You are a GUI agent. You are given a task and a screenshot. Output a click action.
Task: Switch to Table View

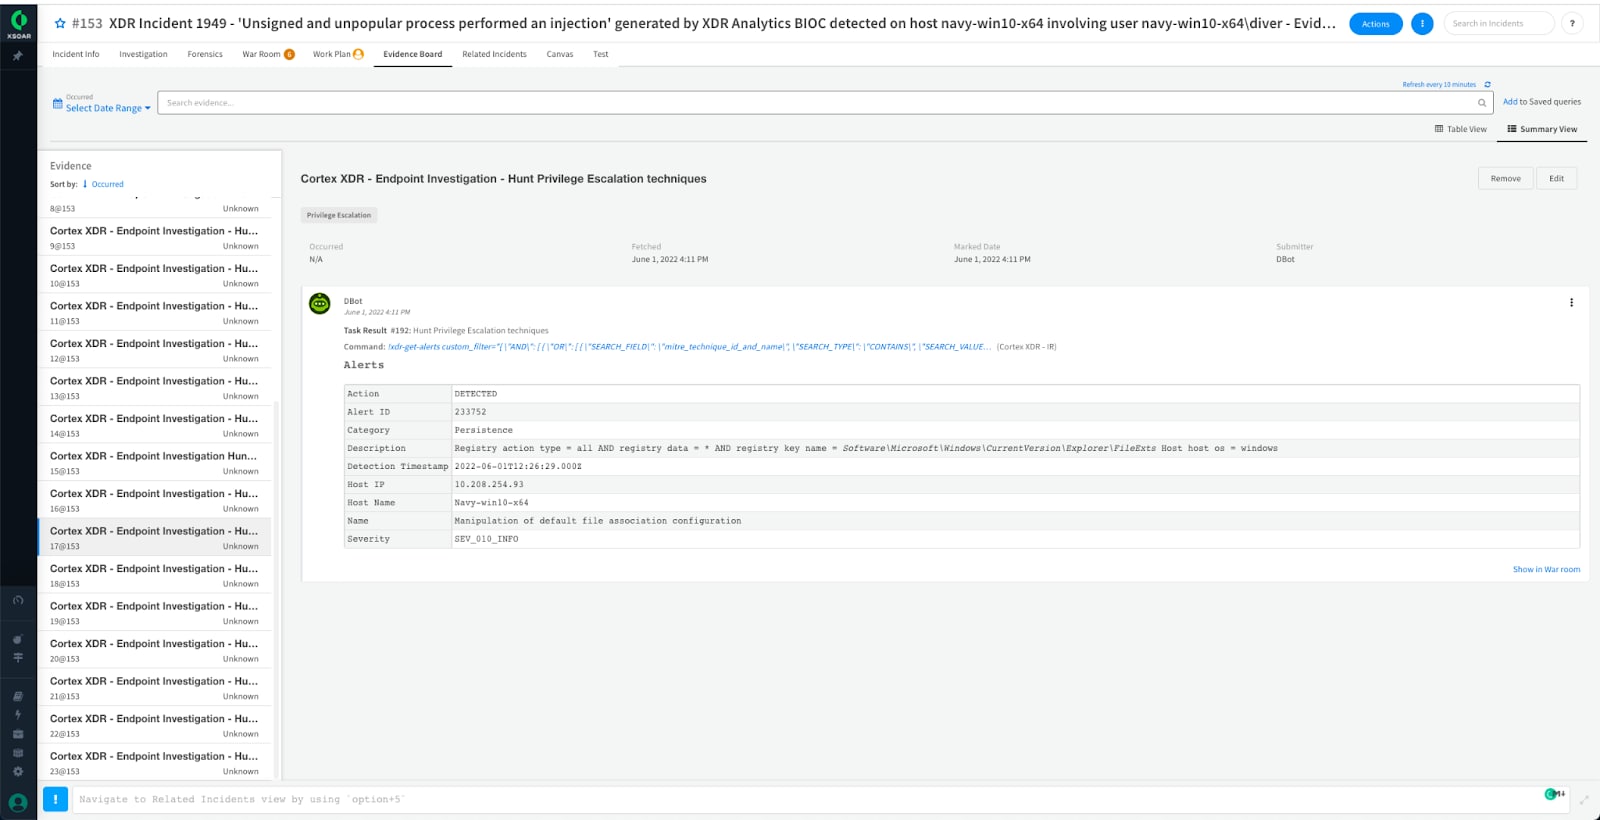click(1461, 129)
